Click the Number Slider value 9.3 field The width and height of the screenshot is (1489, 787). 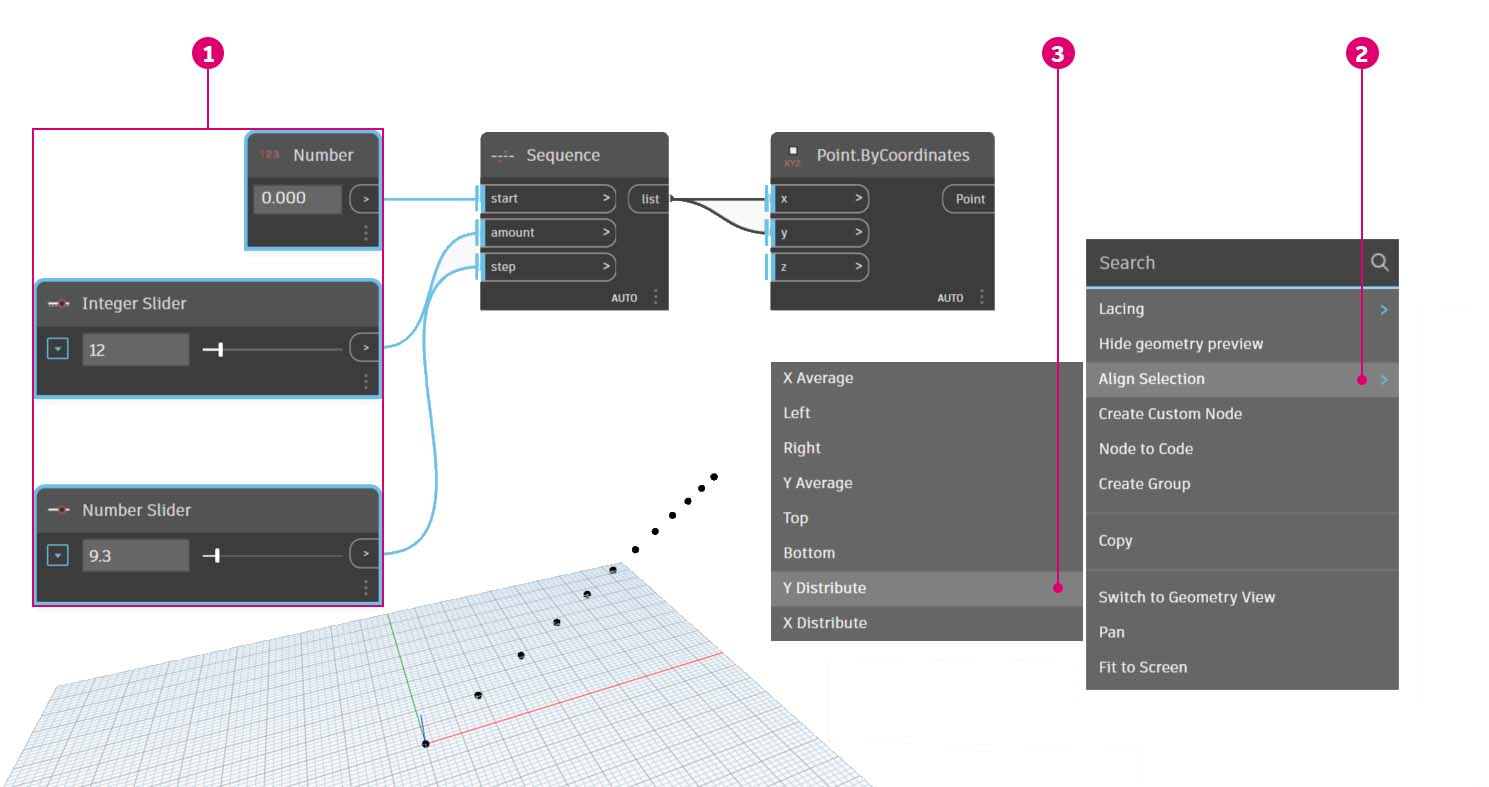(135, 556)
